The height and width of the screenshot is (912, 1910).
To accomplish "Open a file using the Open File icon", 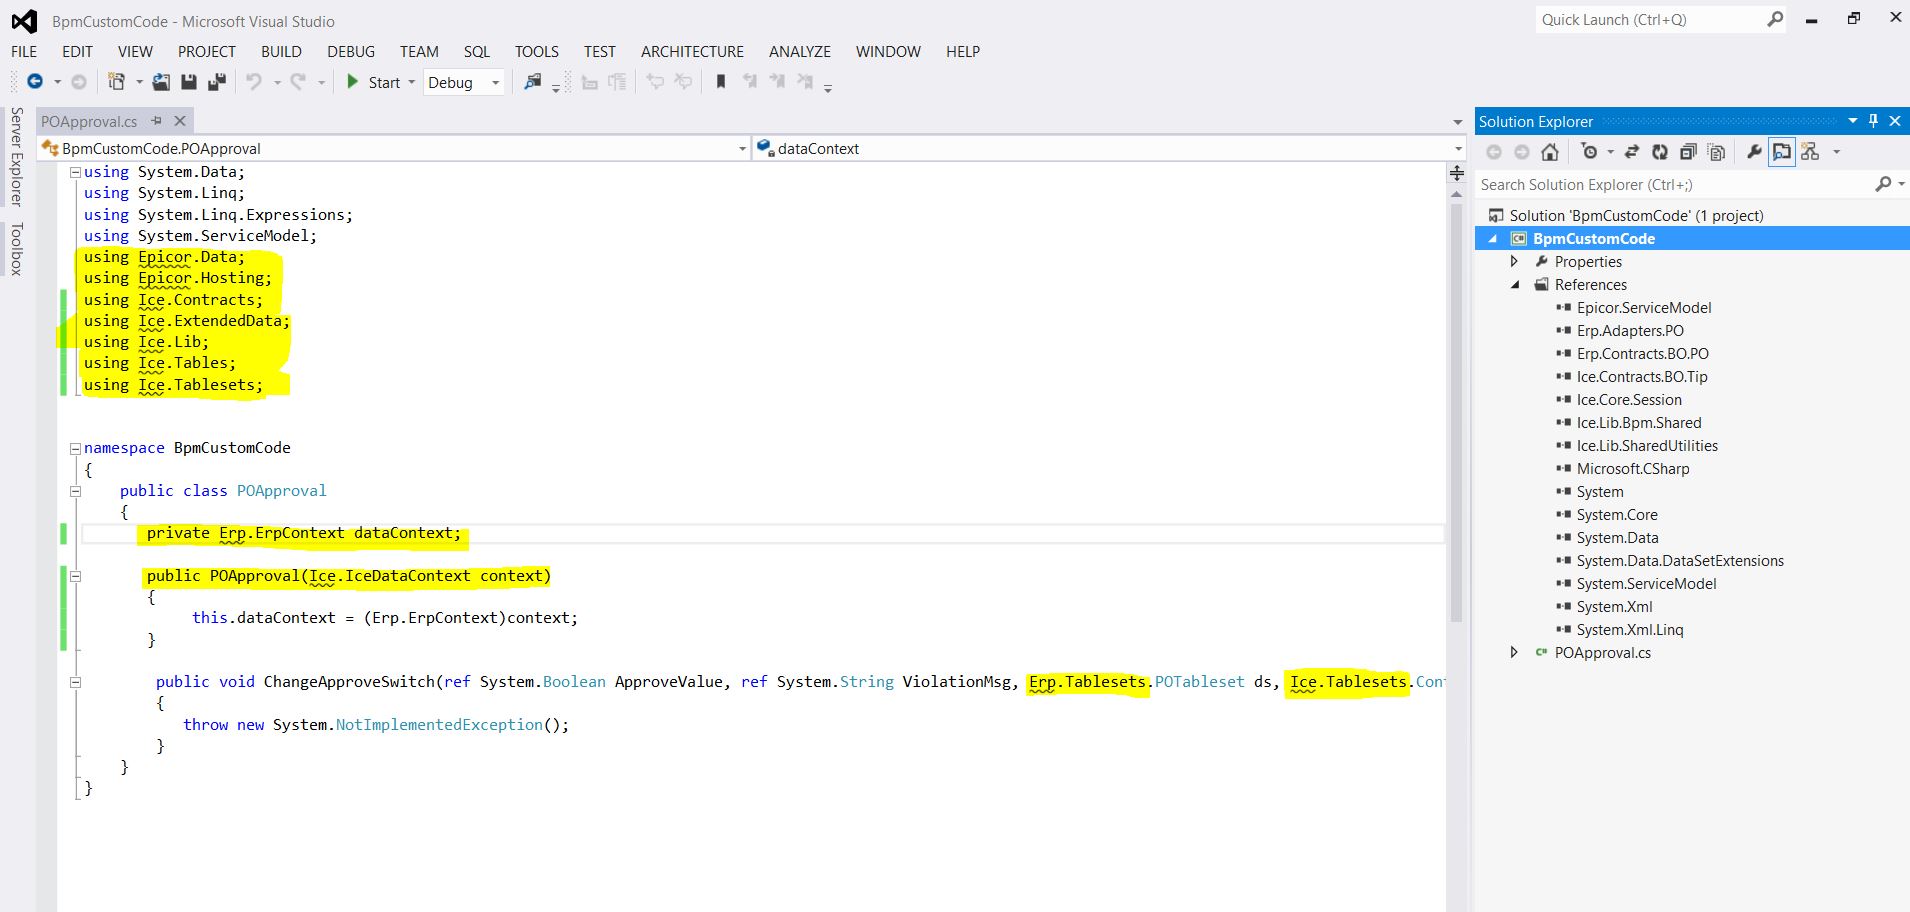I will click(x=159, y=82).
